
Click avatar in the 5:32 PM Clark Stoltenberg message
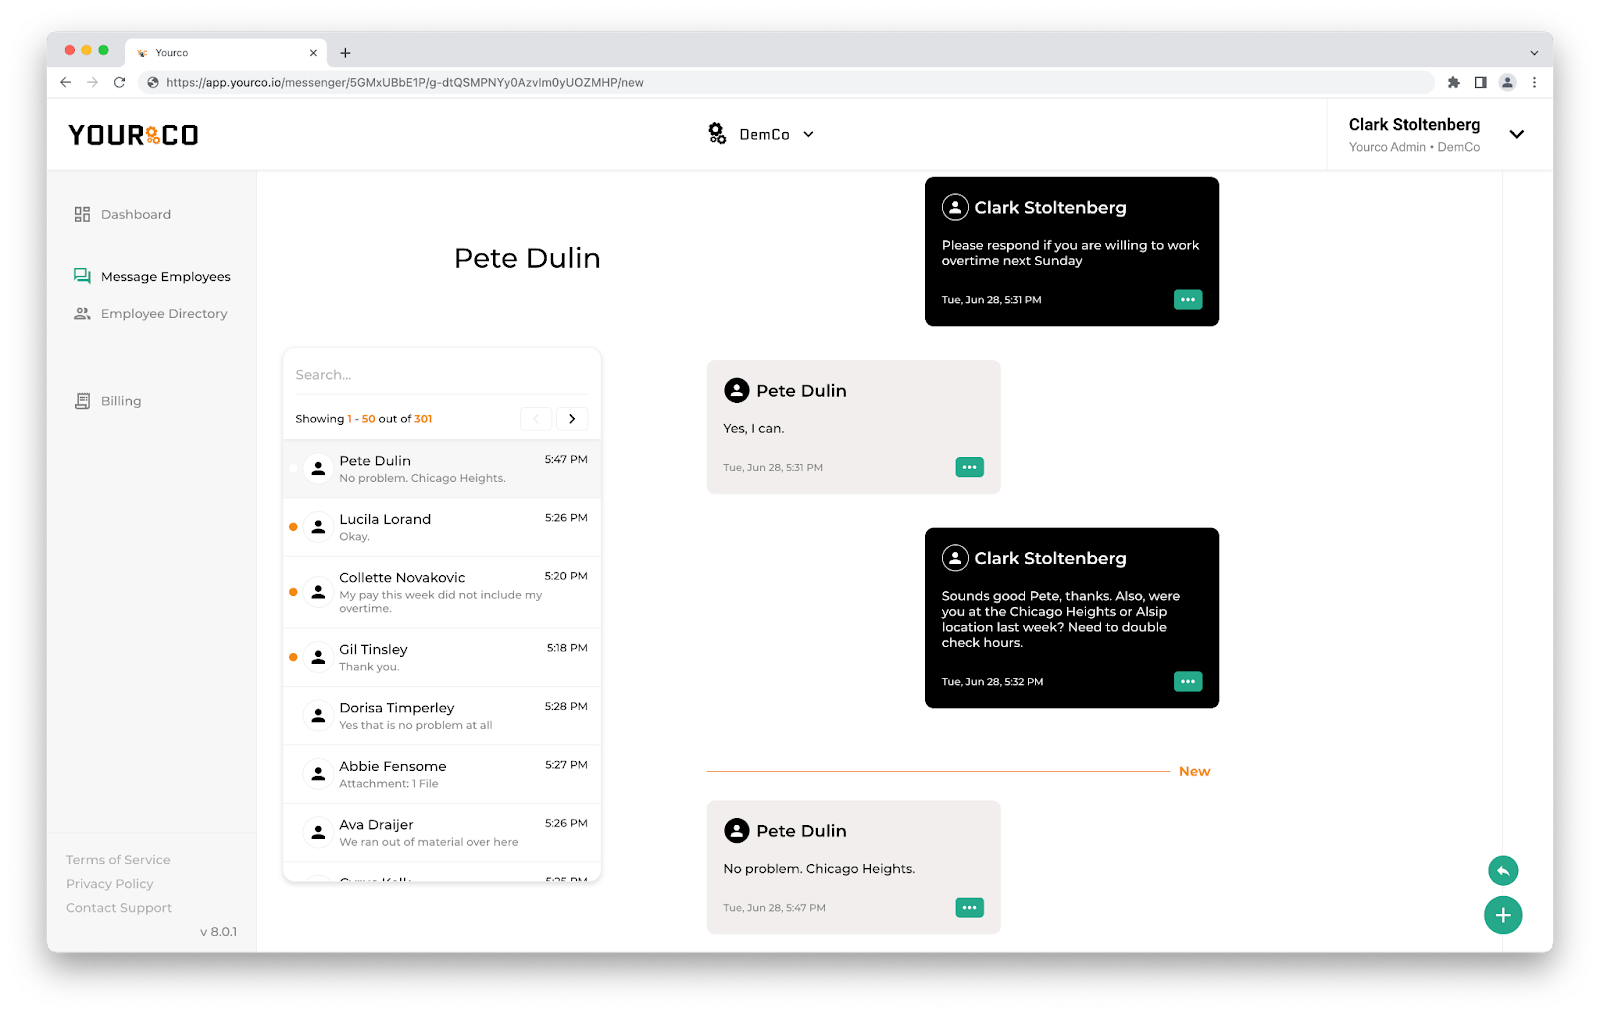pyautogui.click(x=955, y=558)
